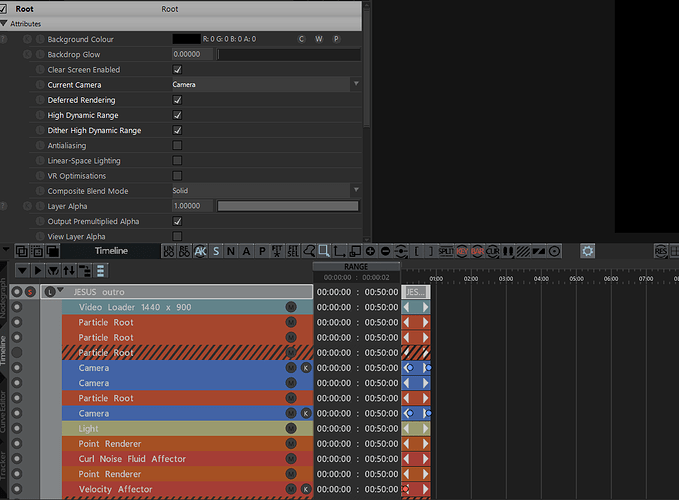
Task: Click the RES button in toolbar
Action: pos(661,251)
